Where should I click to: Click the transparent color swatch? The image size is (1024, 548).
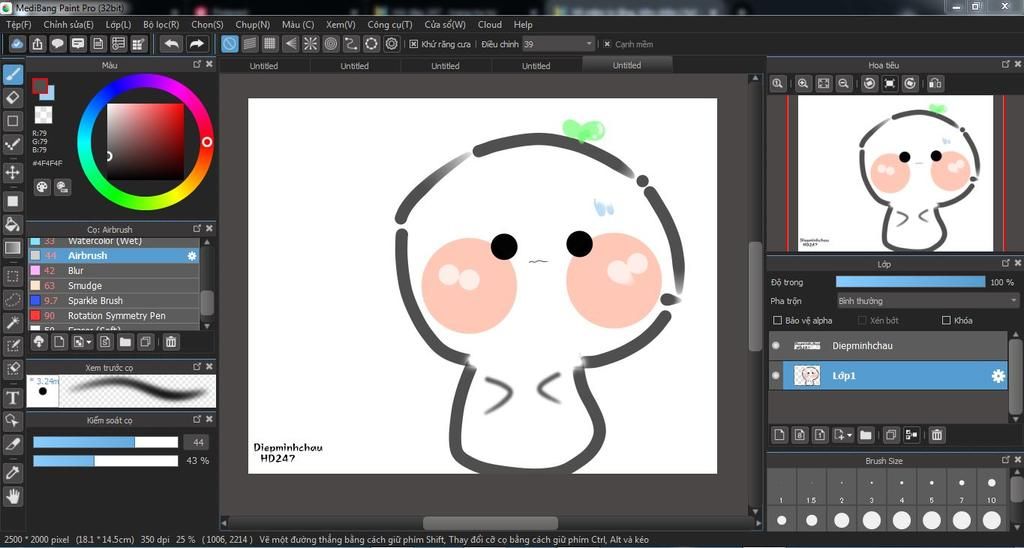coord(43,116)
